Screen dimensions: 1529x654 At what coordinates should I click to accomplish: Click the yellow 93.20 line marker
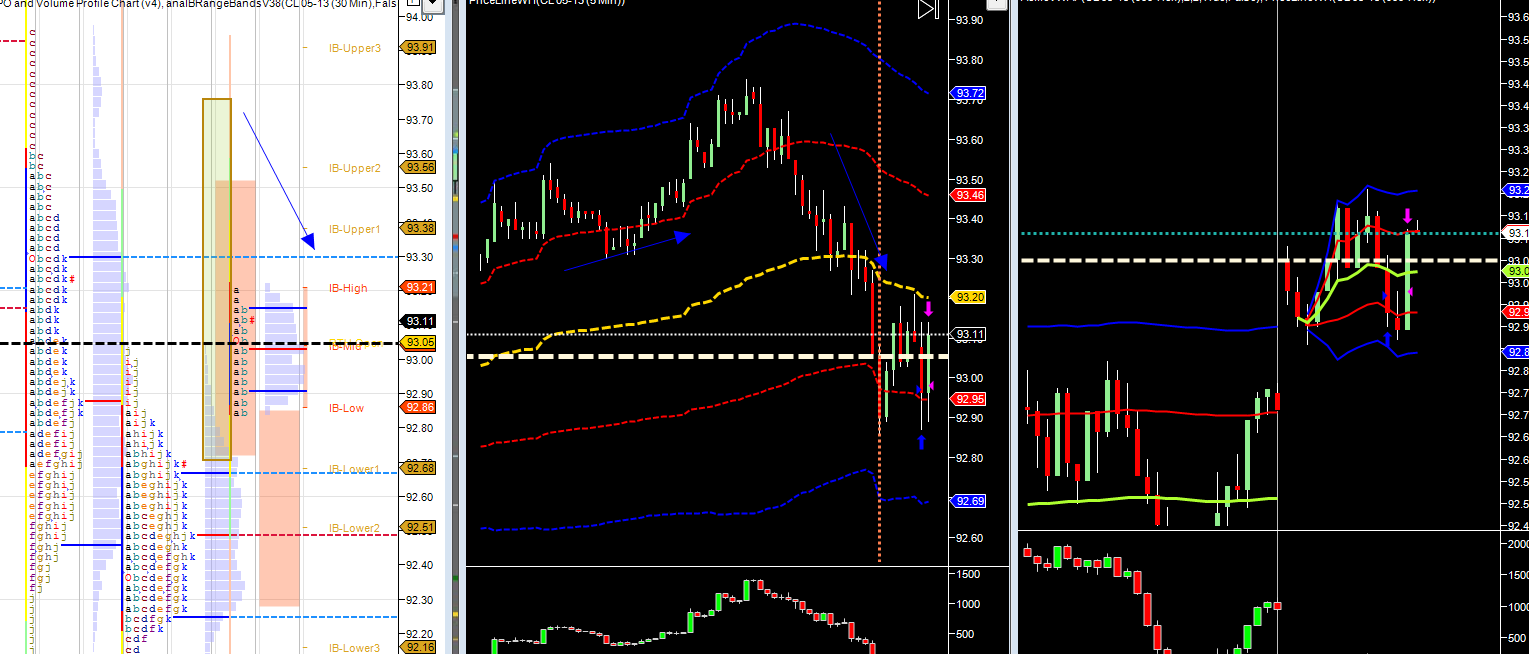968,297
